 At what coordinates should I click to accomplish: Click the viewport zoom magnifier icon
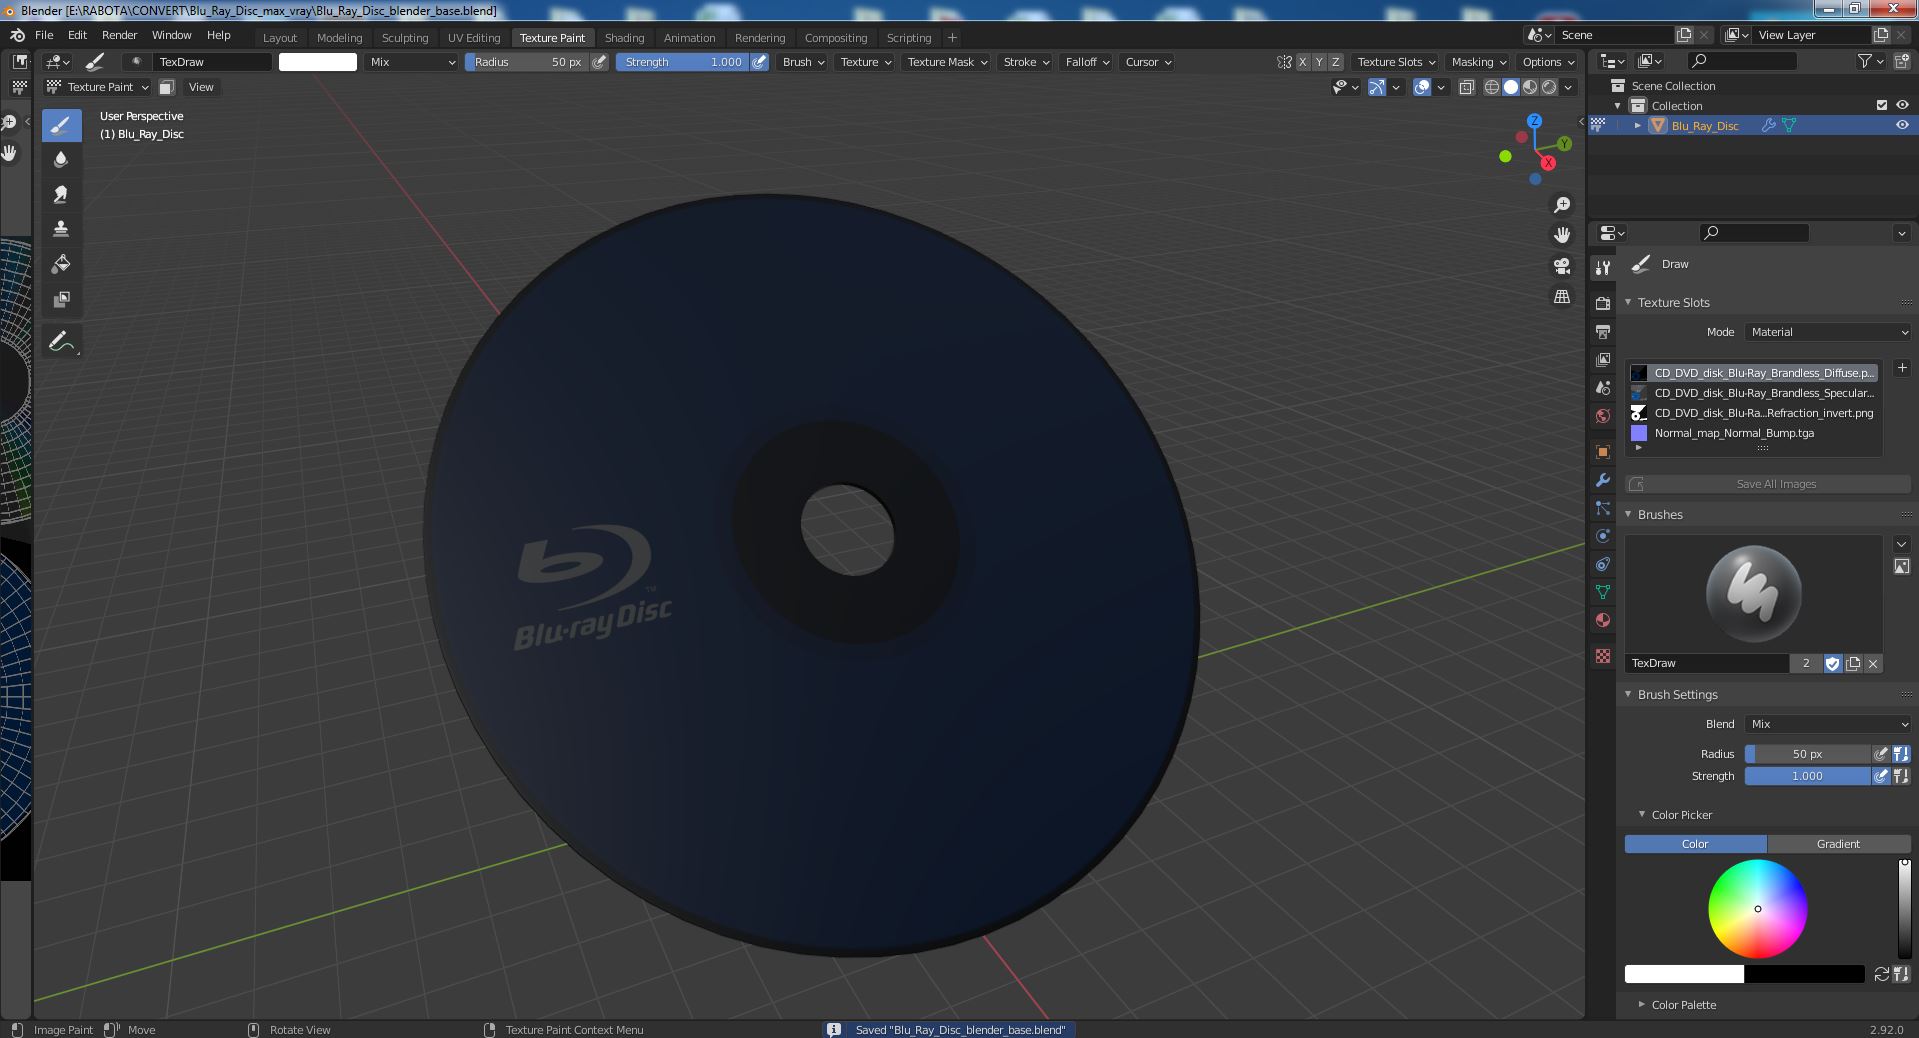pyautogui.click(x=1562, y=205)
